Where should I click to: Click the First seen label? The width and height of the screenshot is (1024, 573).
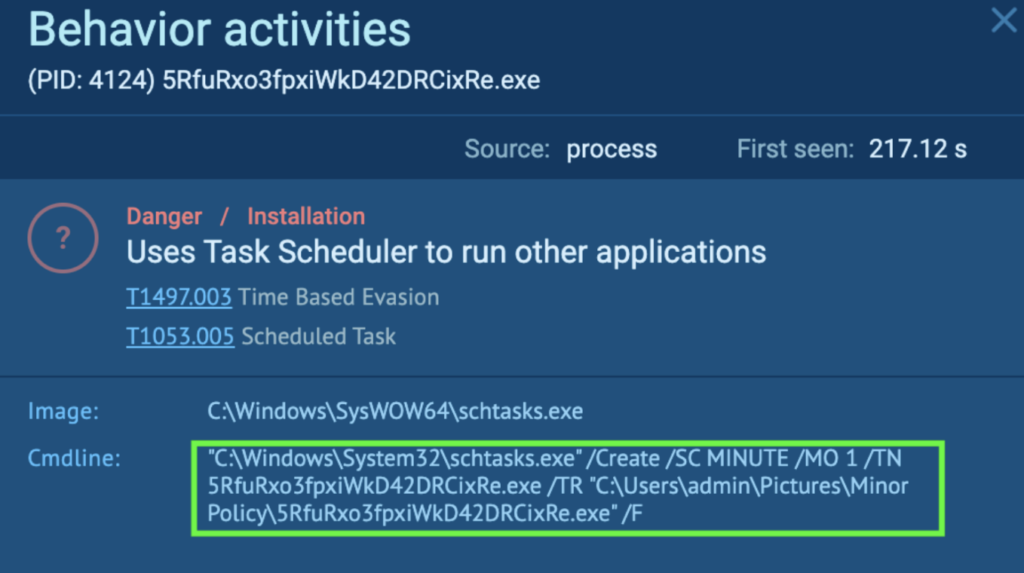(x=795, y=150)
